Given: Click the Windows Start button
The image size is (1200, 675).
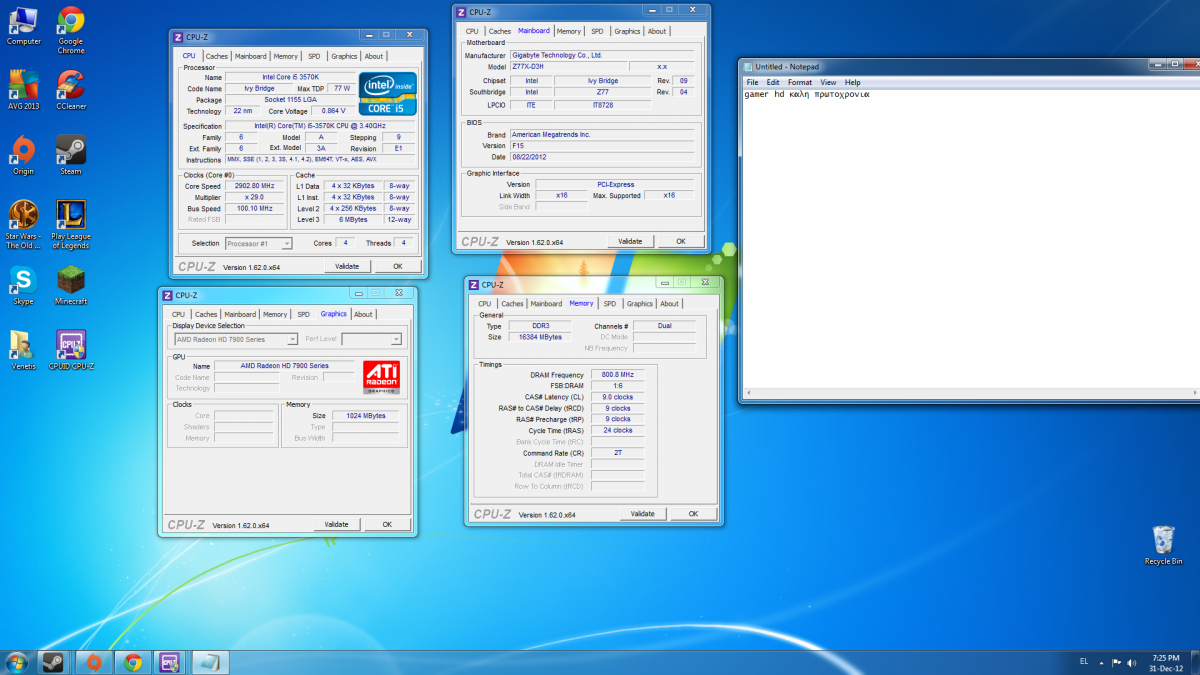Looking at the screenshot, I should (16, 662).
